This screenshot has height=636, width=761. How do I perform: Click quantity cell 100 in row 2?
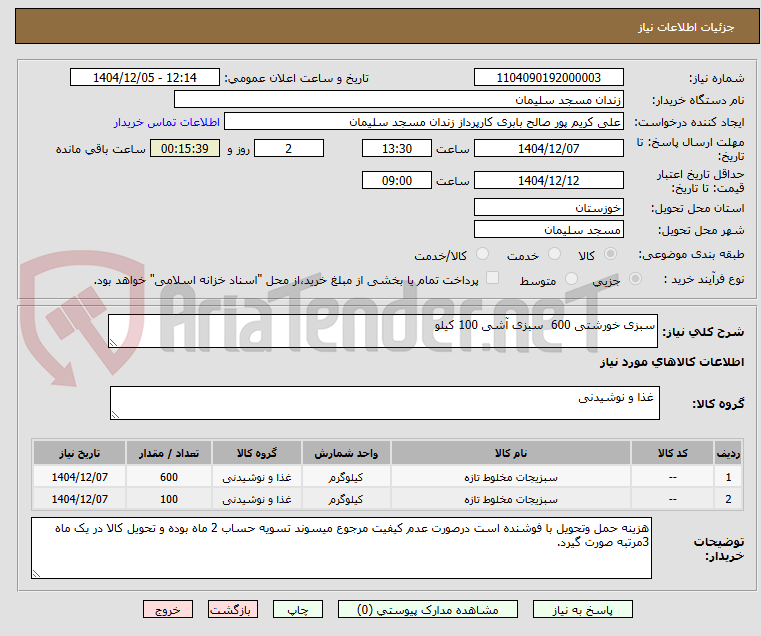[x=168, y=499]
